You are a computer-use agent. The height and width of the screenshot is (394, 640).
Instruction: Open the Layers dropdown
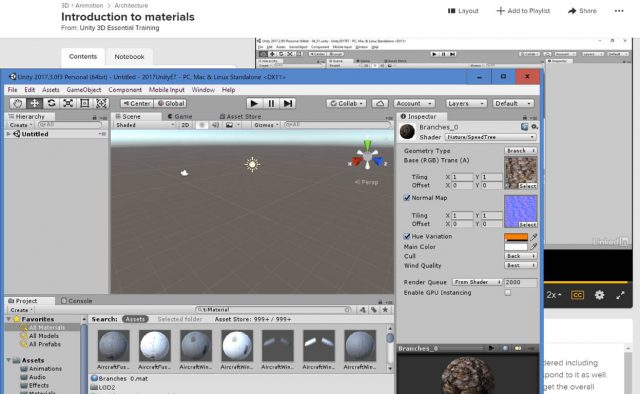coord(466,103)
